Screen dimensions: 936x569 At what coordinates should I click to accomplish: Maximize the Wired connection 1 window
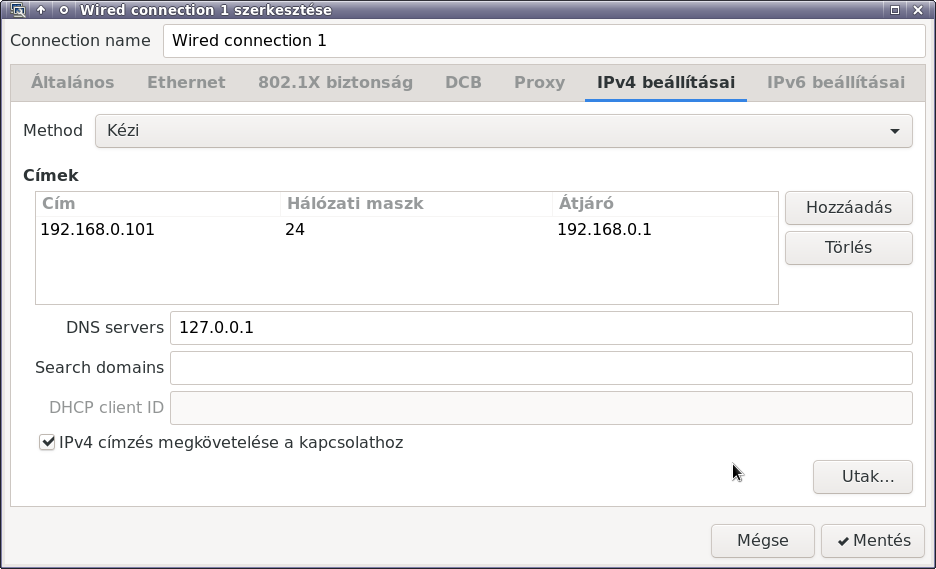point(895,10)
